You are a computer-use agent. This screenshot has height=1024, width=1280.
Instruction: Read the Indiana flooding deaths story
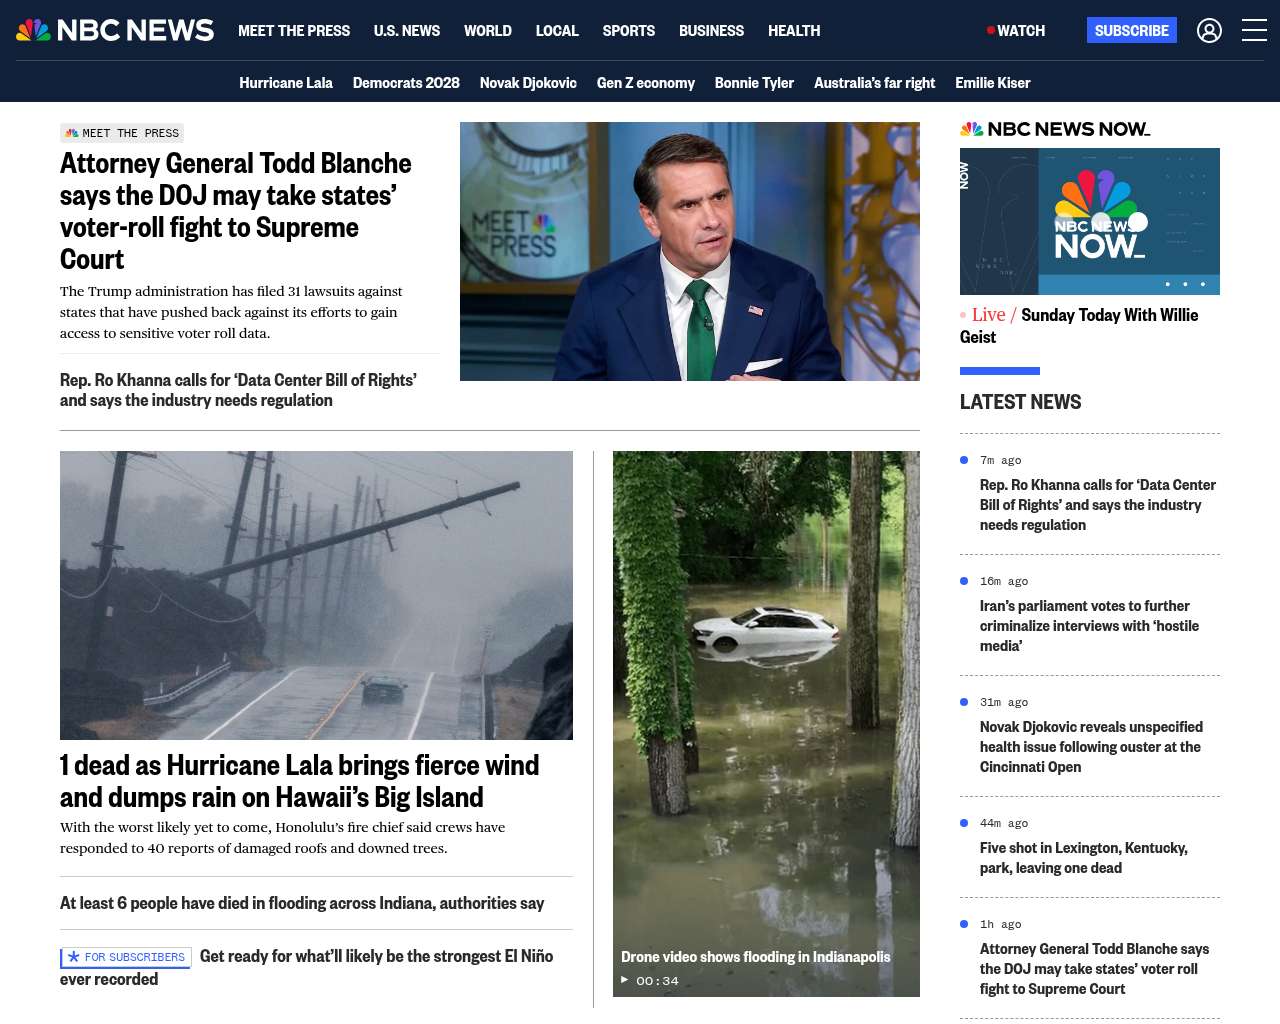point(302,903)
